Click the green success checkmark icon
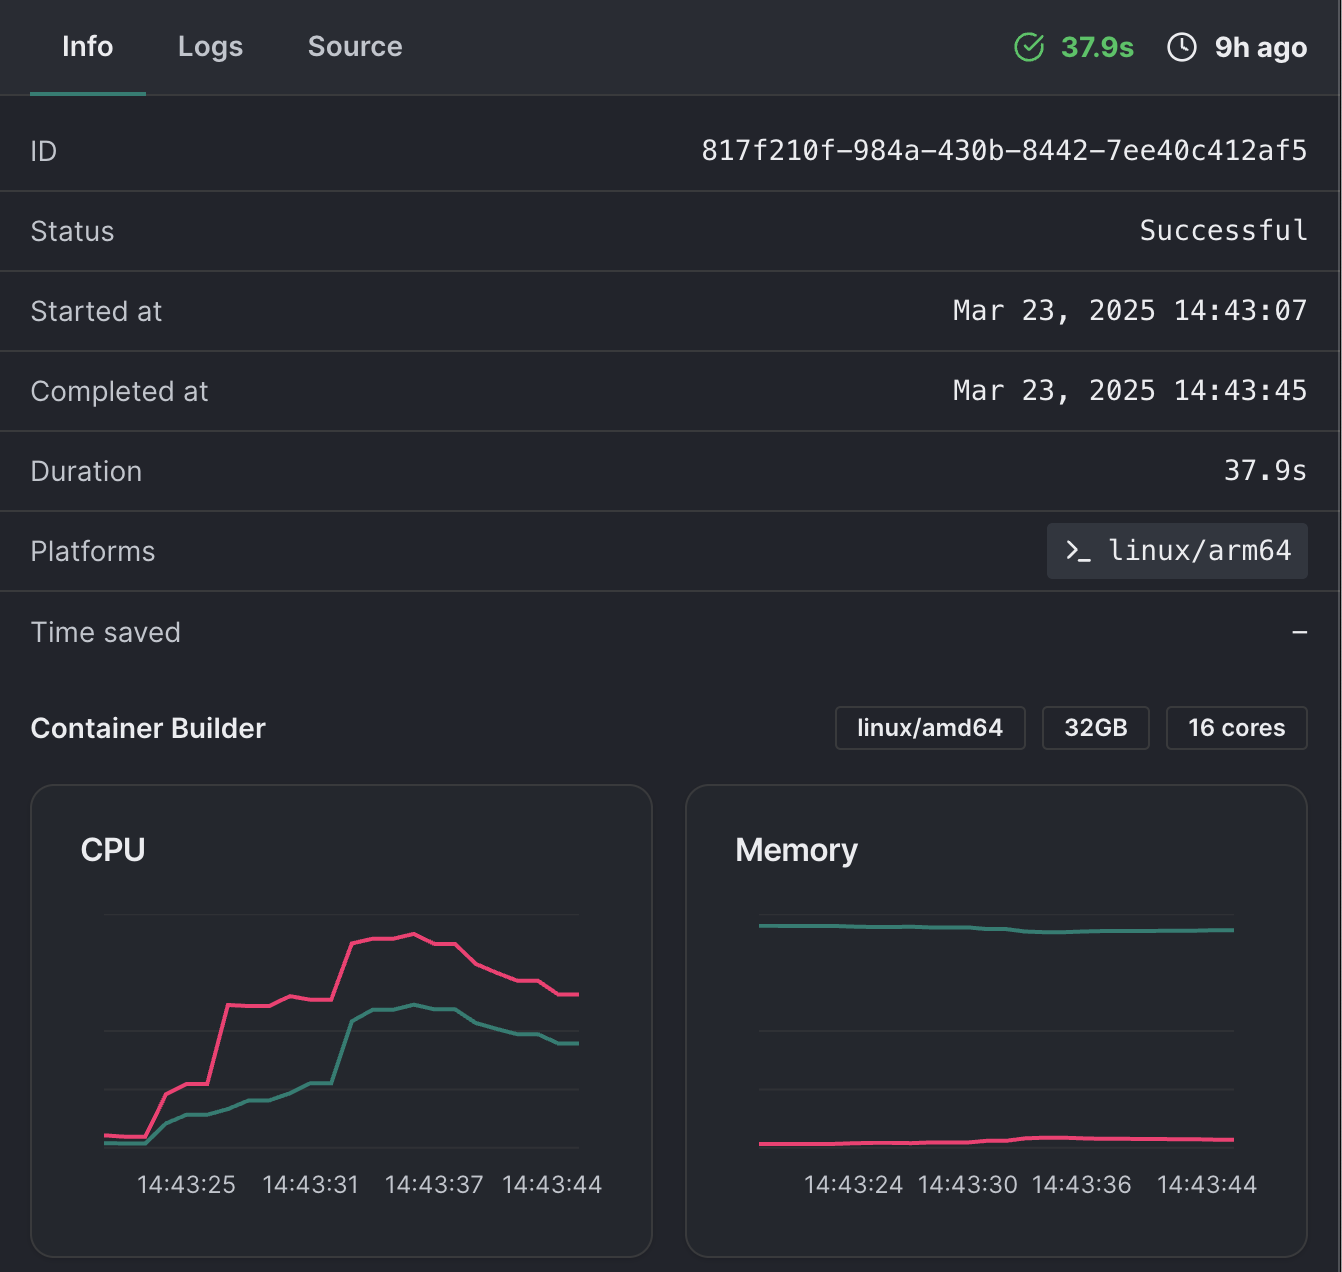 [1029, 47]
